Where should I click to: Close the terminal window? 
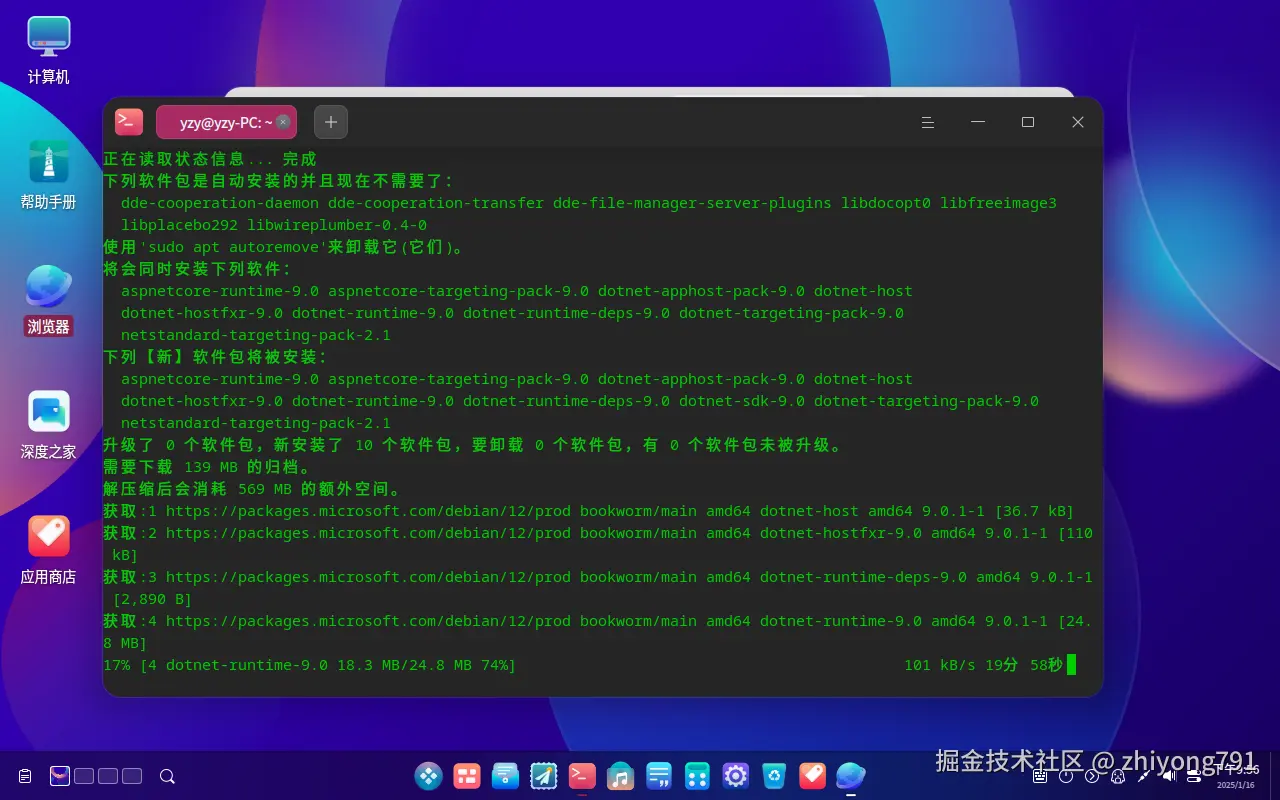(x=1078, y=122)
